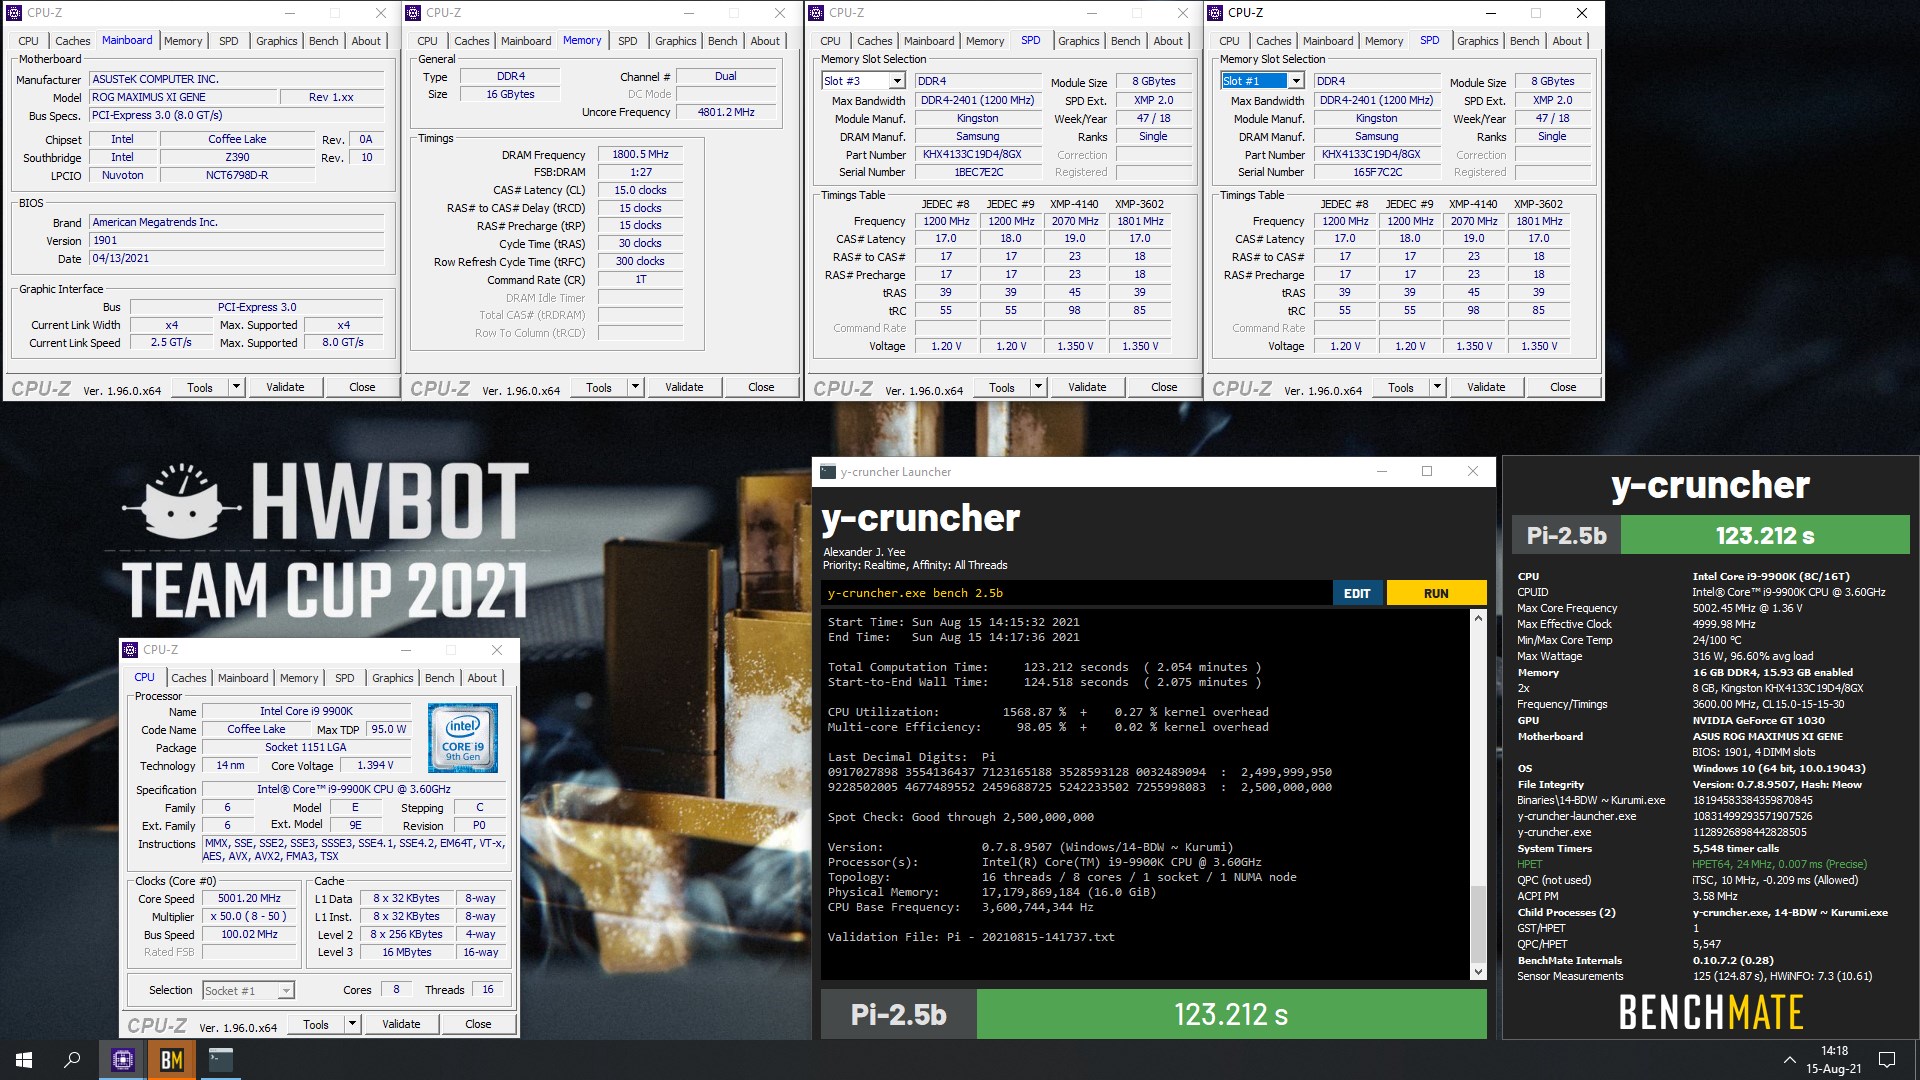Click the ROG MAXIMUS XI GENE model field
The height and width of the screenshot is (1080, 1920).
[x=183, y=97]
